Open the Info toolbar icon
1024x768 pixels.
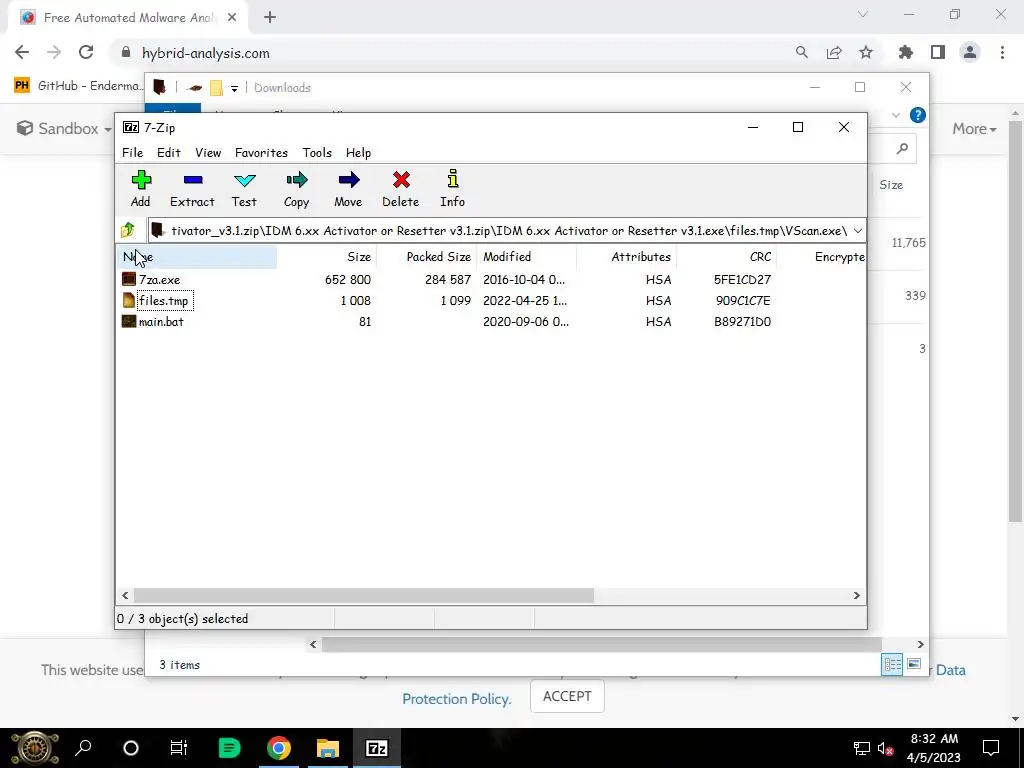tap(453, 188)
